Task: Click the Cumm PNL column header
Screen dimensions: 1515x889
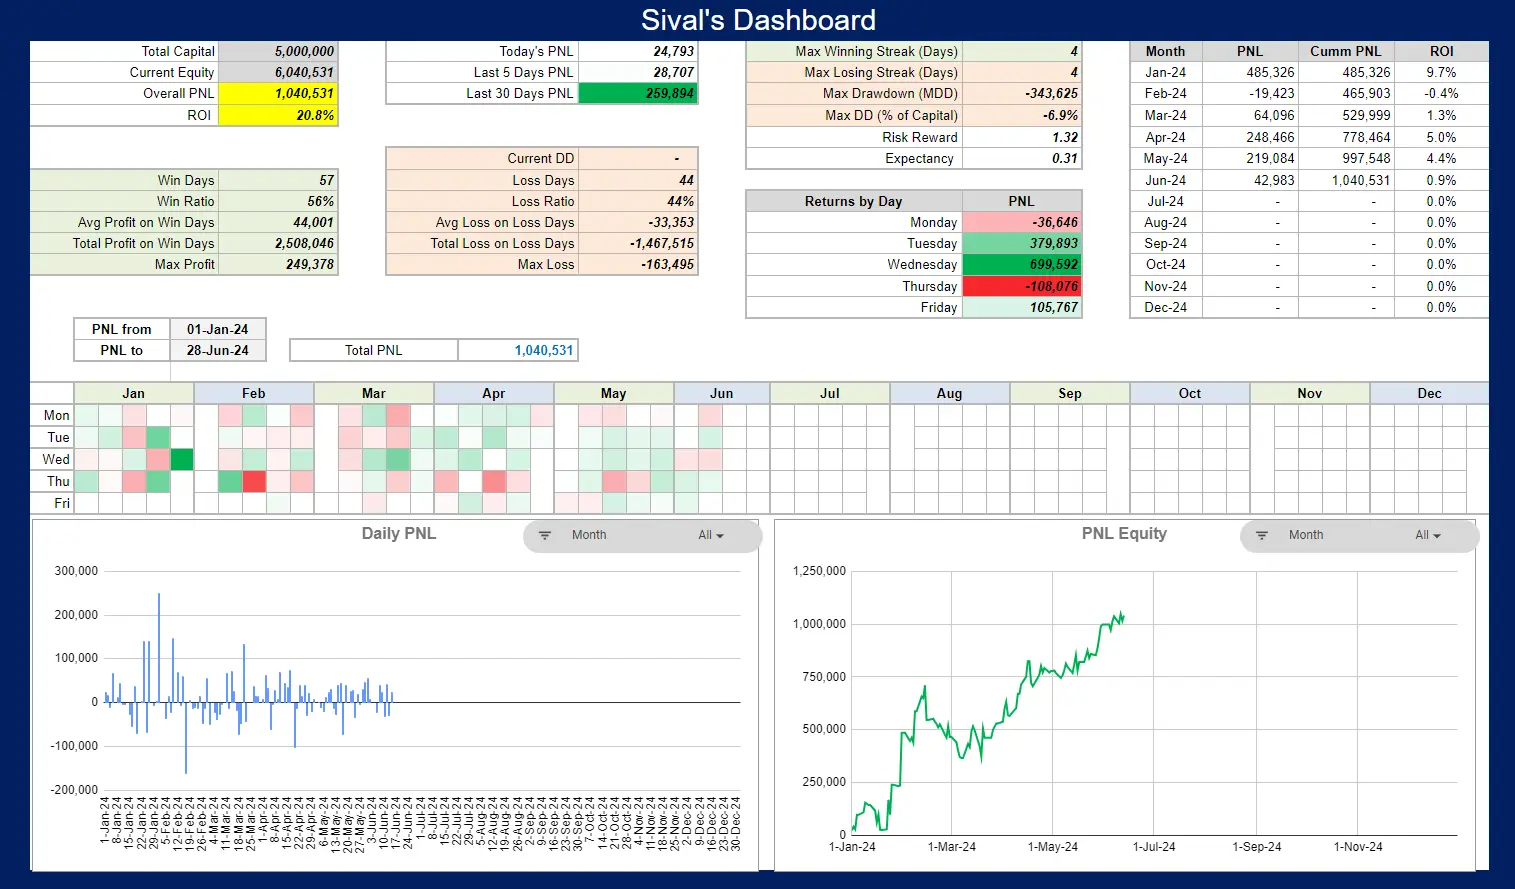Action: click(x=1346, y=51)
